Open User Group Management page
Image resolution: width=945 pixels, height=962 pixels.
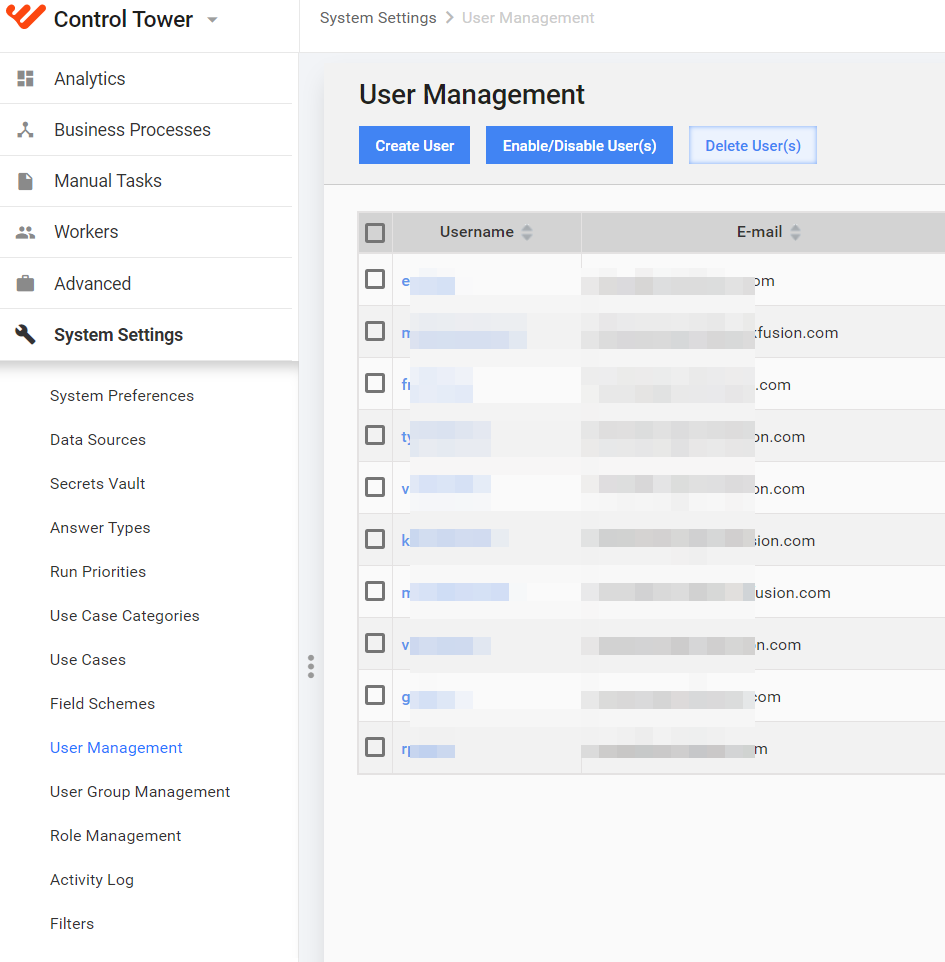(x=140, y=792)
